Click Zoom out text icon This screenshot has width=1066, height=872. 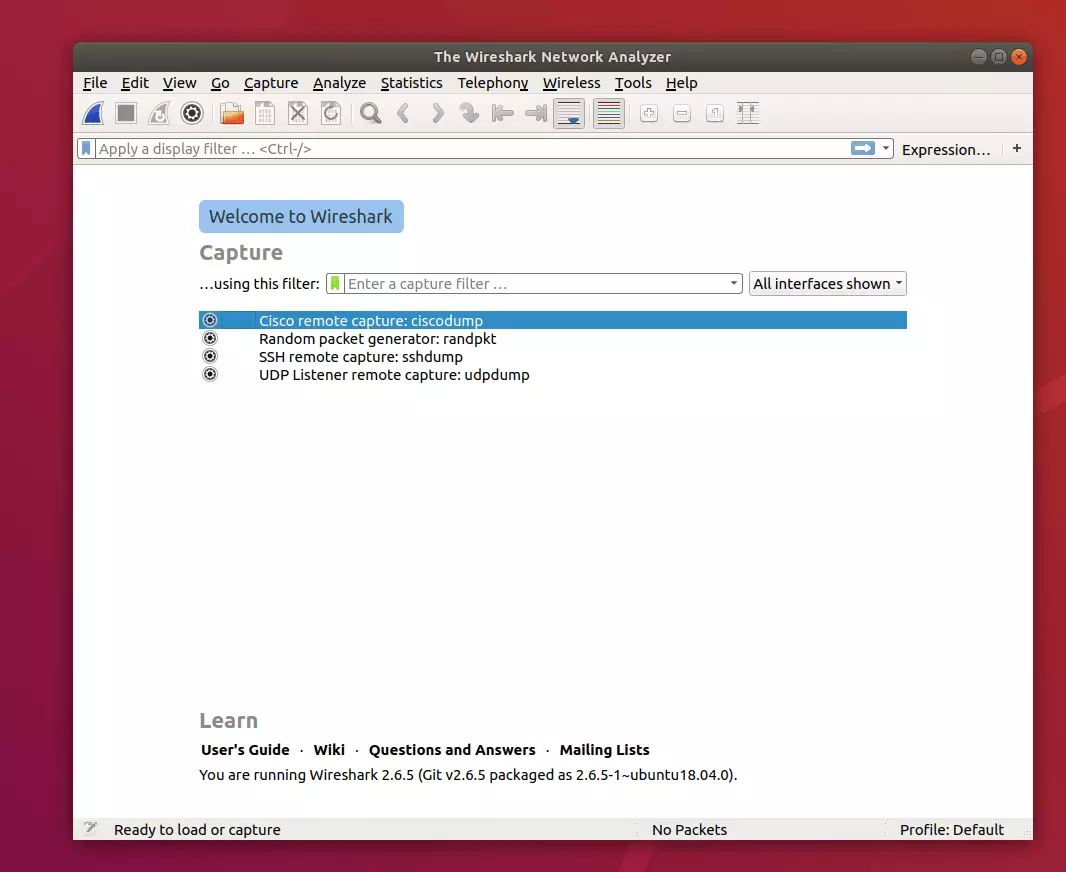pos(682,114)
